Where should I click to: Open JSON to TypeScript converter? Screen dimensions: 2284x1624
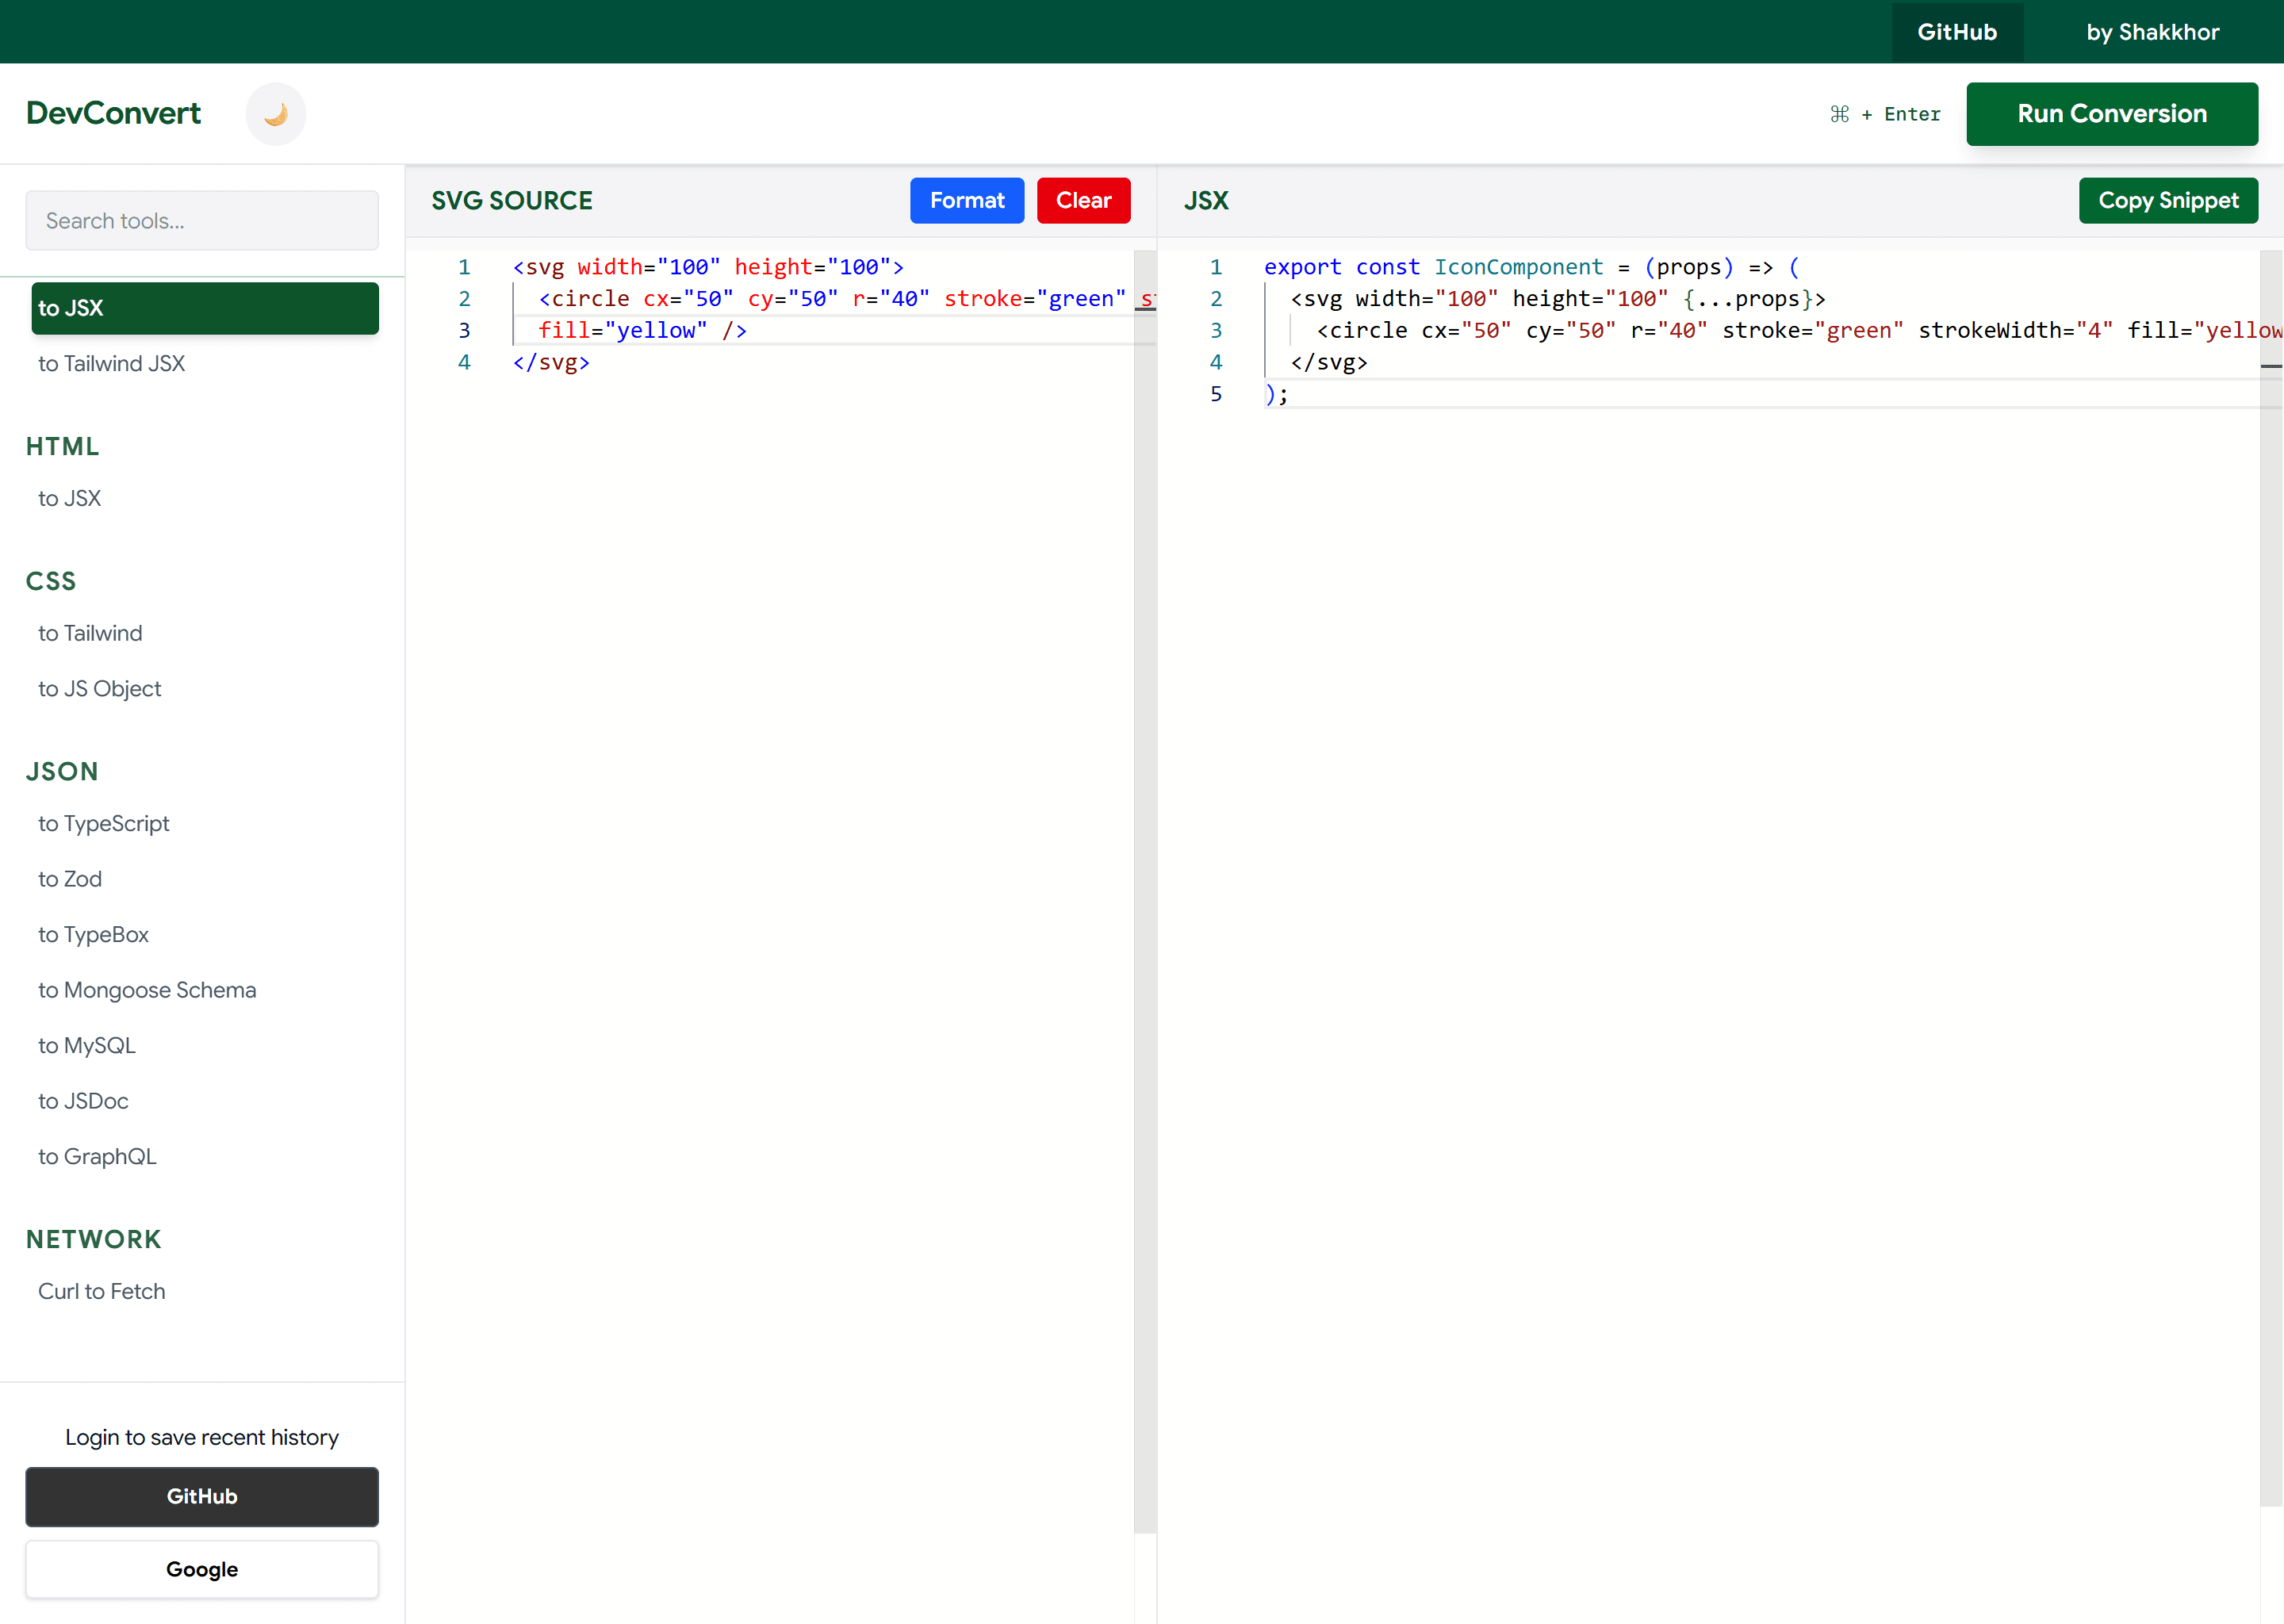point(104,823)
